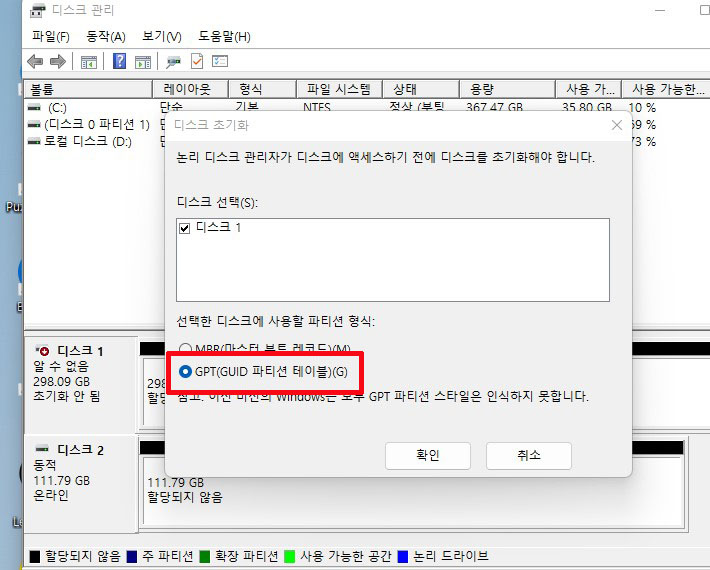Show/hide action pane toolbar icon
Viewport: 710px width, 570px height.
tap(143, 62)
